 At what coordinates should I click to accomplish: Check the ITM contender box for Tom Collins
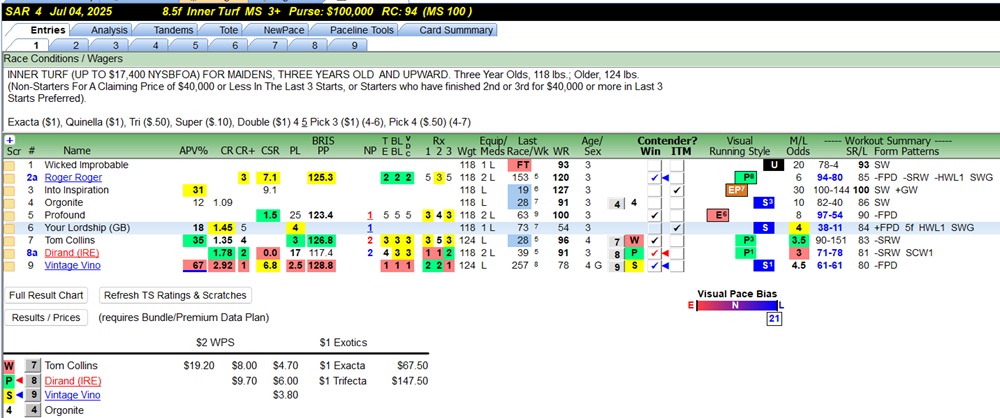tap(677, 241)
